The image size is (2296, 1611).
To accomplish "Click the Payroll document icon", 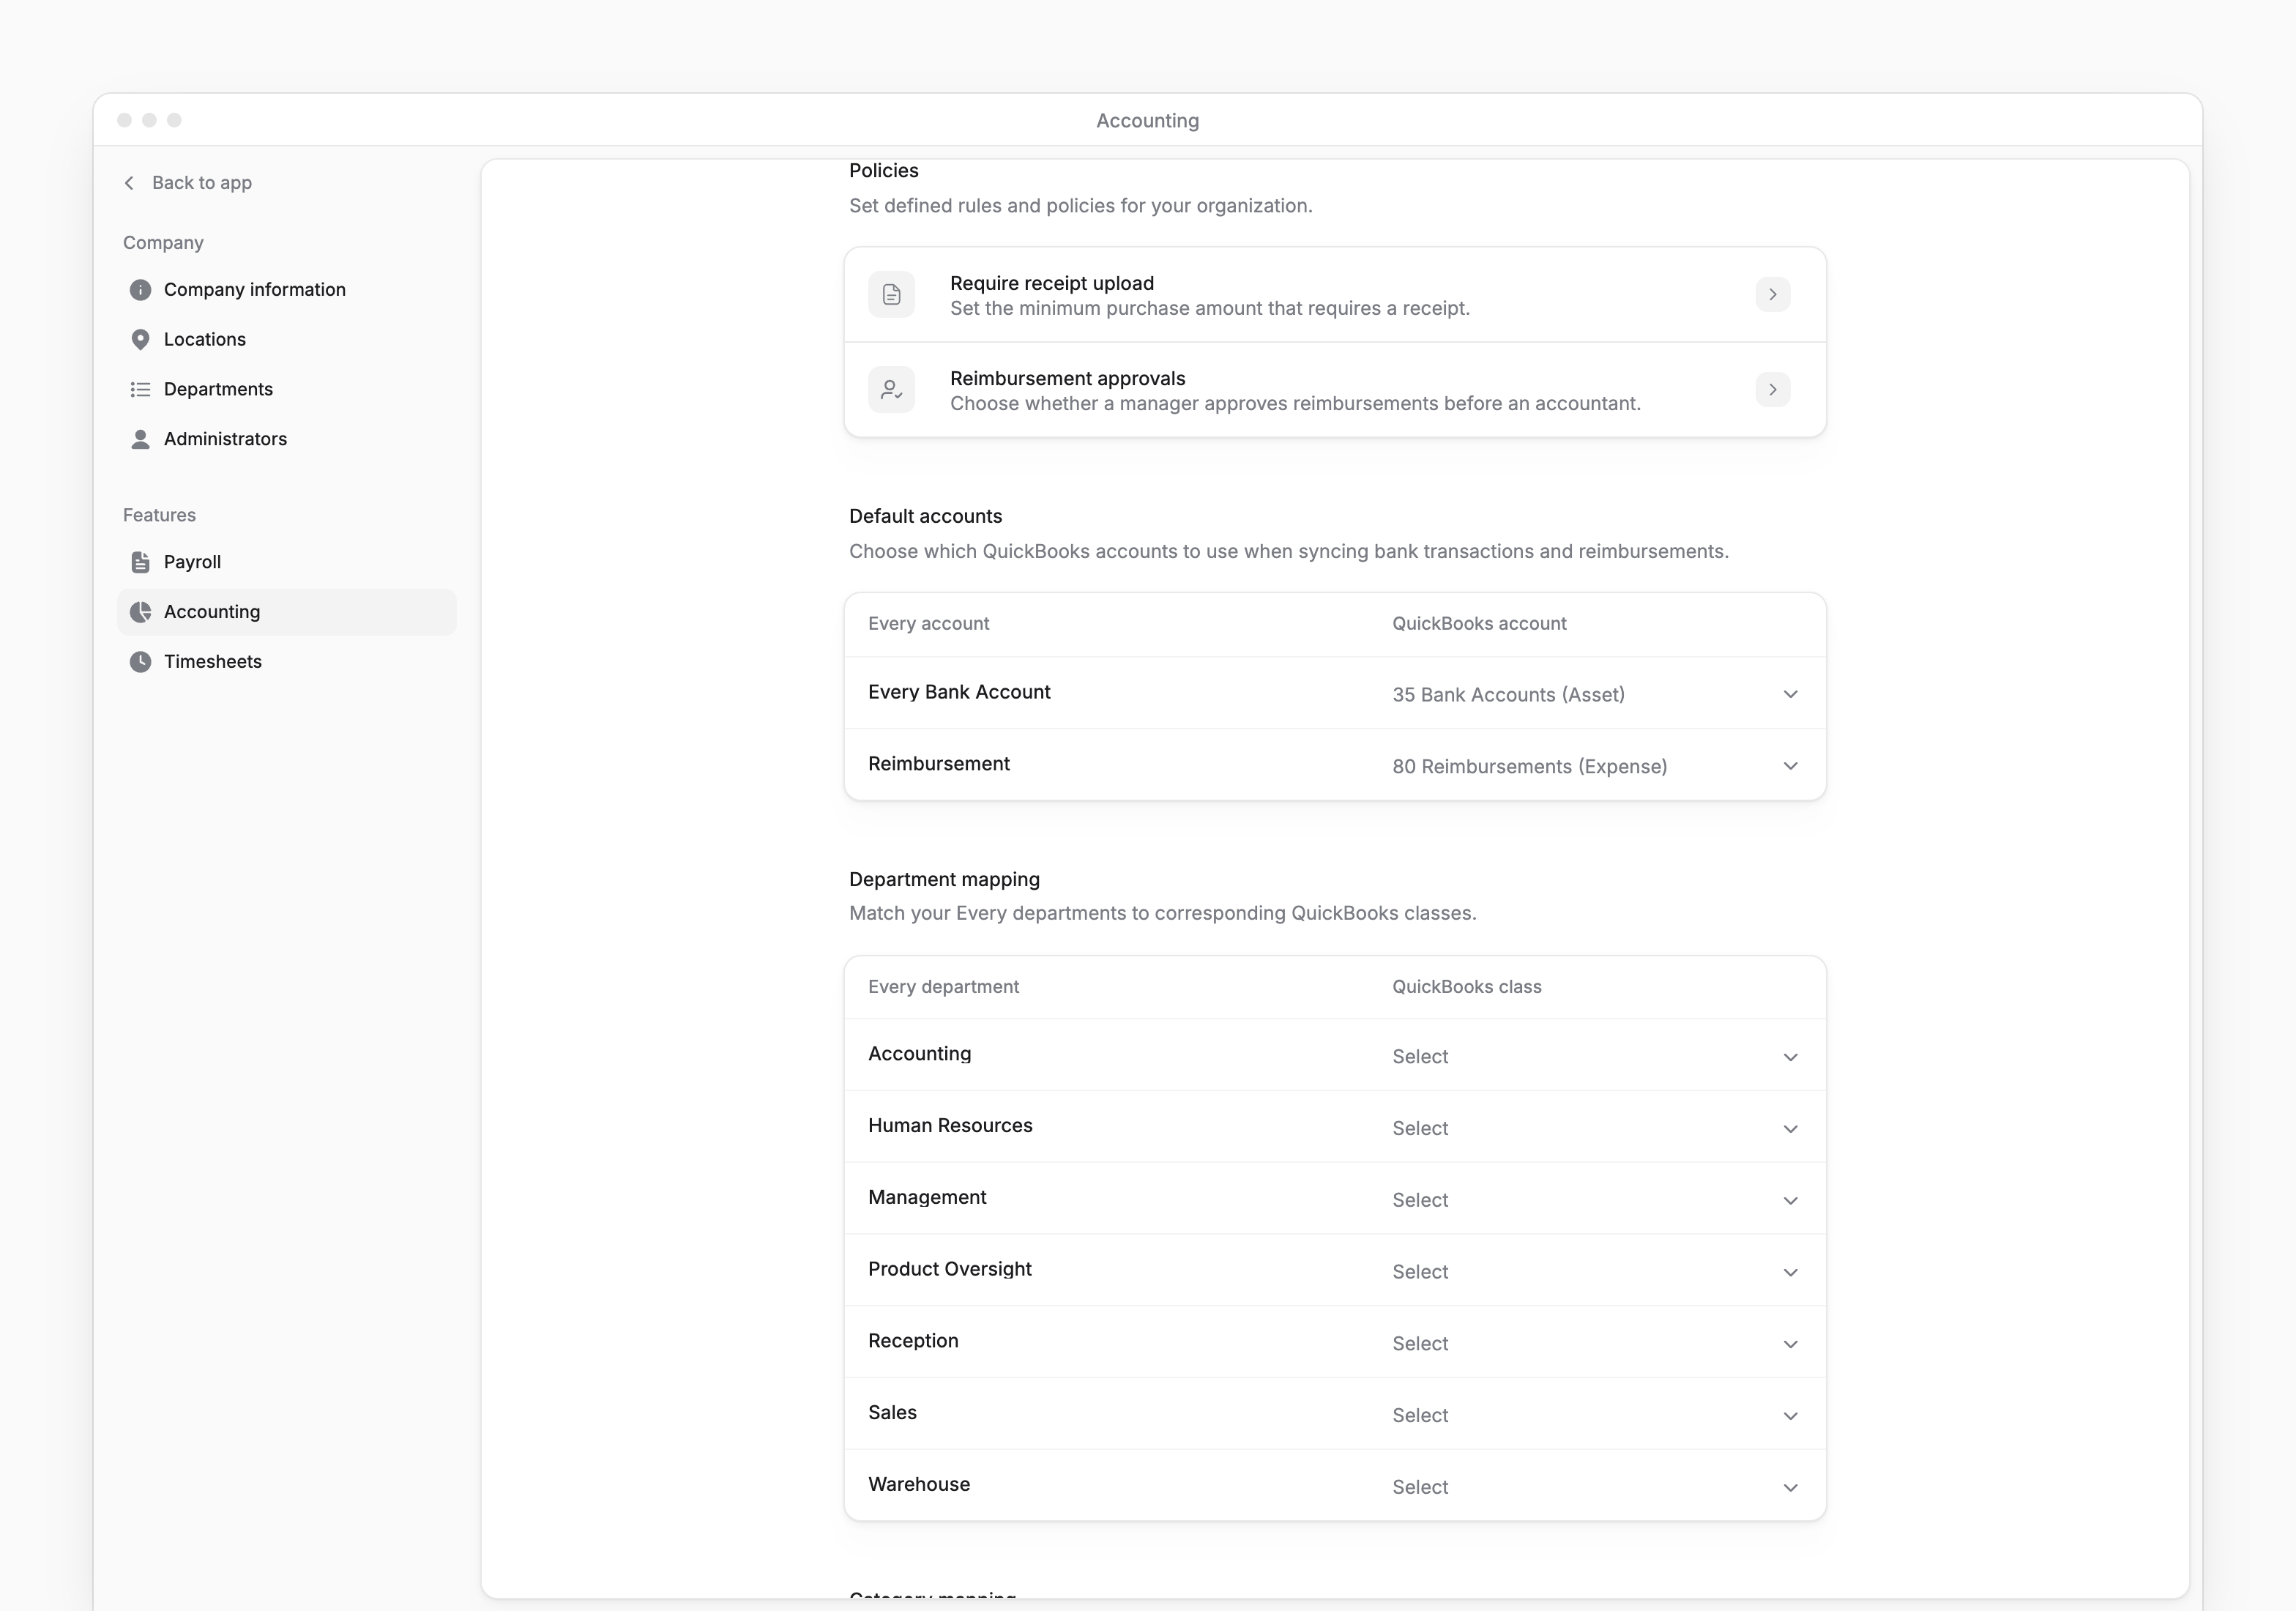I will tap(141, 562).
